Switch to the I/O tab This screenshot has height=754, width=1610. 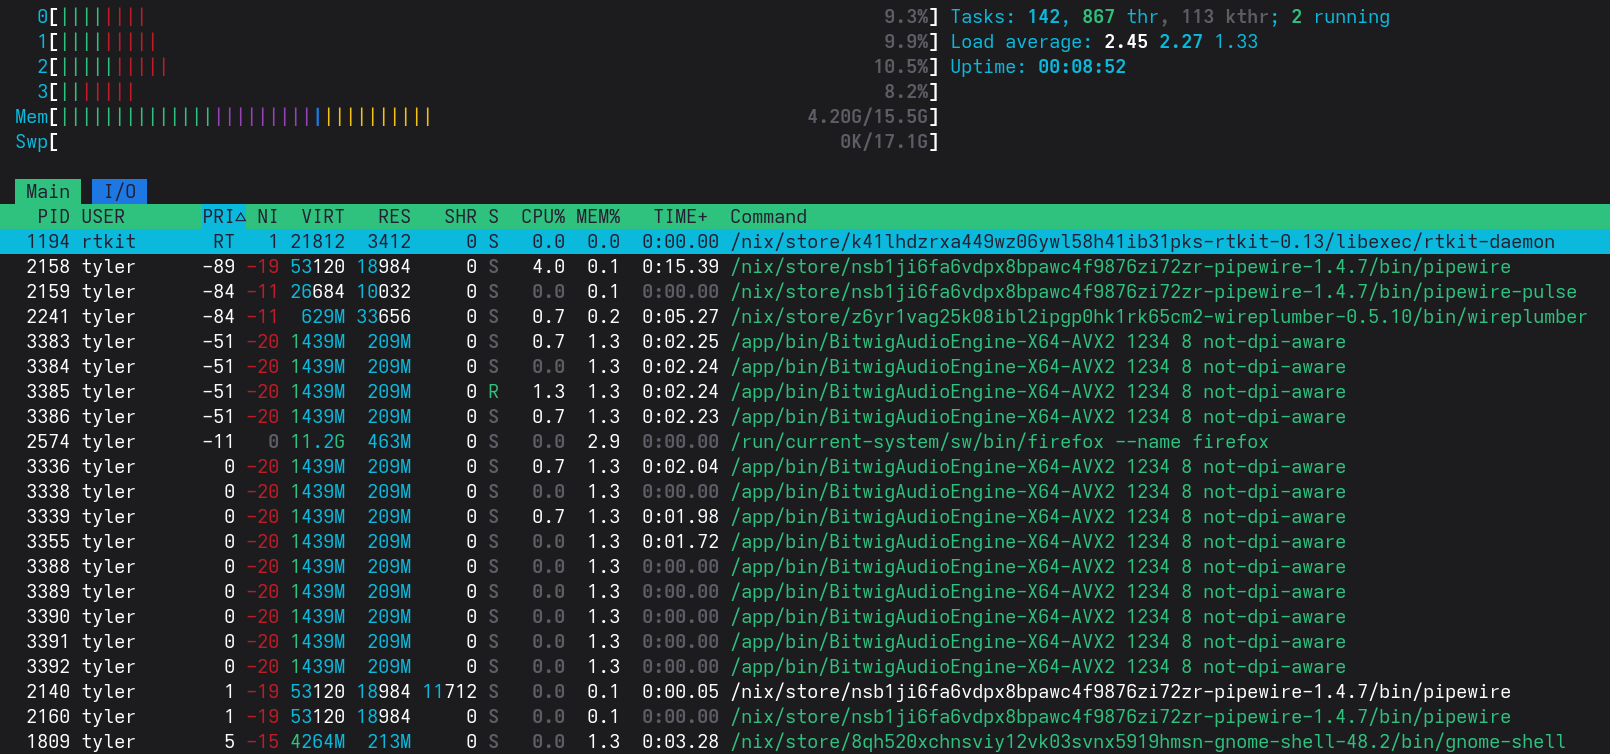(x=119, y=191)
